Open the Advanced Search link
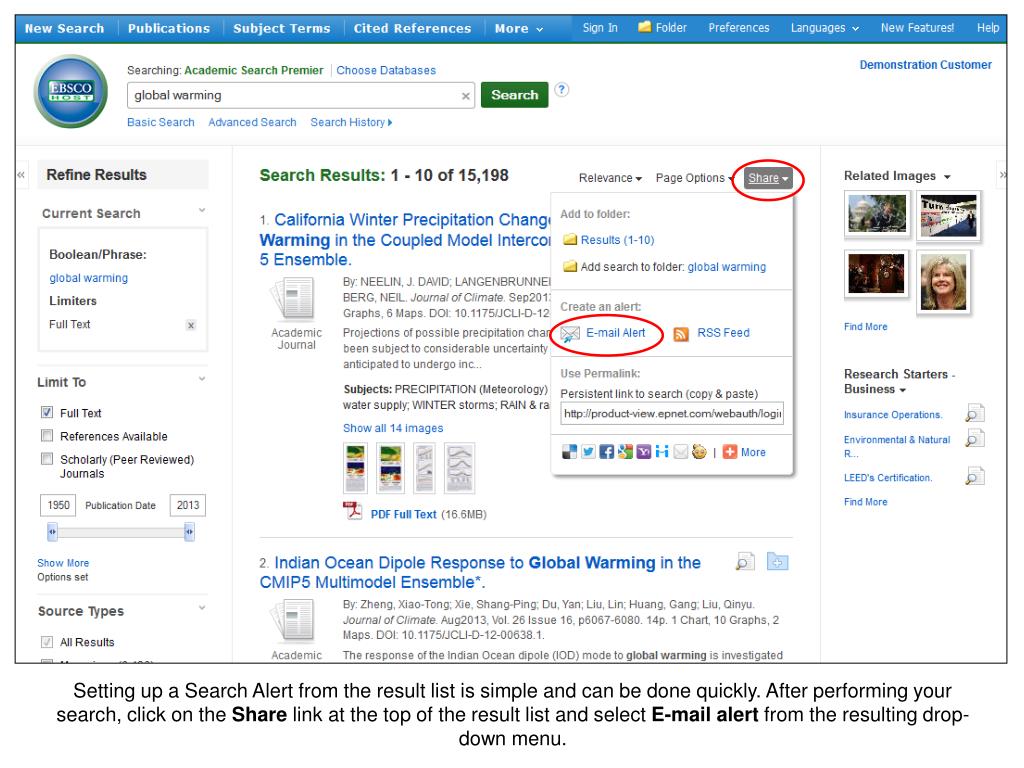Image resolution: width=1024 pixels, height=768 pixels. click(x=252, y=122)
